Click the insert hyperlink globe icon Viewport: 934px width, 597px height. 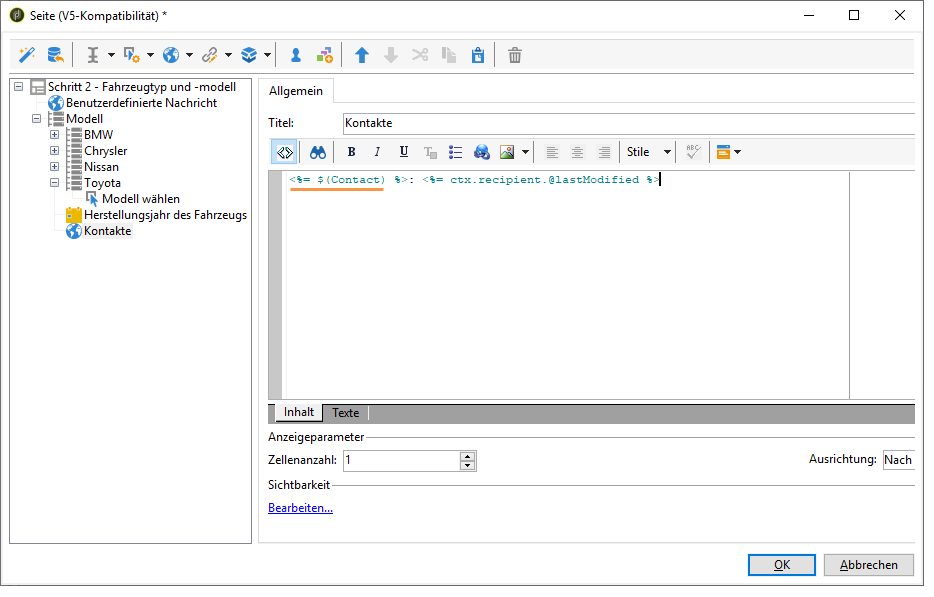[482, 153]
